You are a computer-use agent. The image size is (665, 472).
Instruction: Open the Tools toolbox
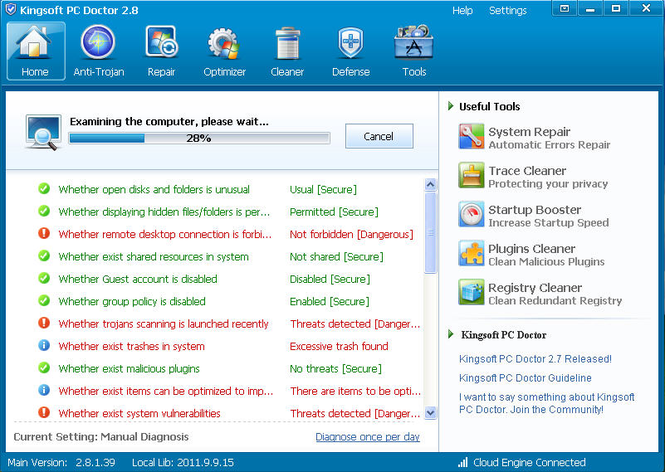click(414, 51)
